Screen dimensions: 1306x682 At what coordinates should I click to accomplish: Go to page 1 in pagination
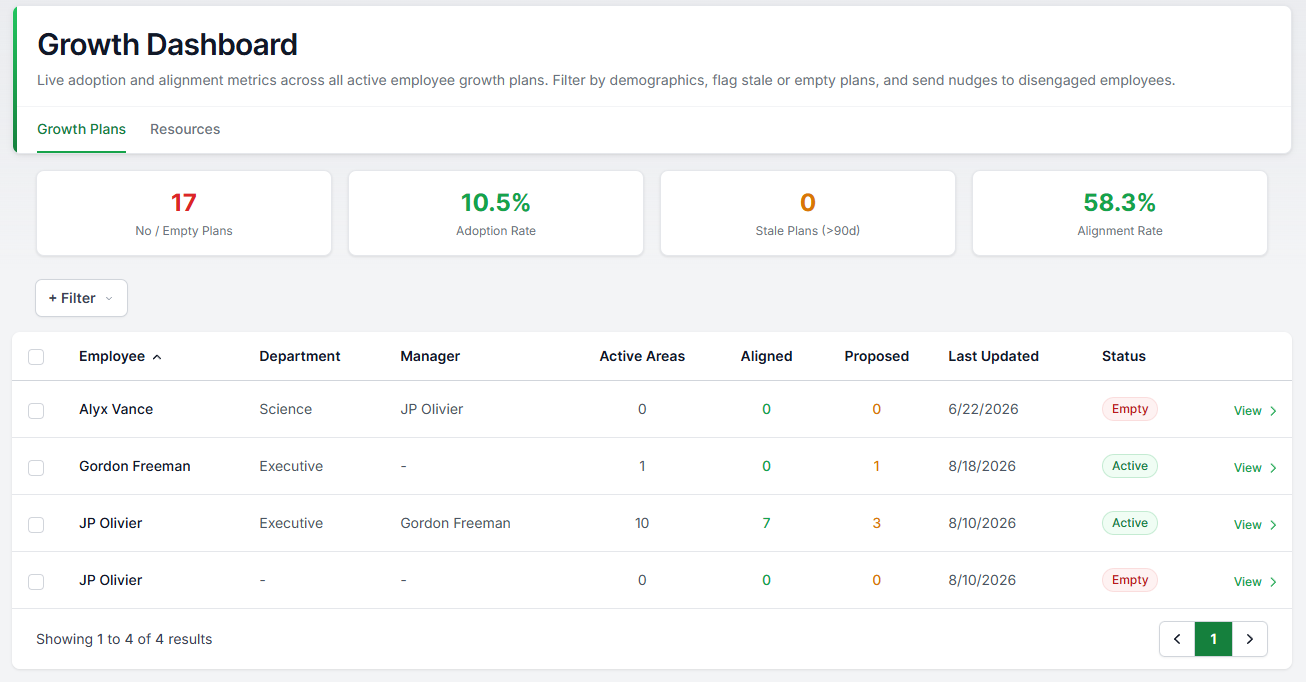[x=1213, y=639]
